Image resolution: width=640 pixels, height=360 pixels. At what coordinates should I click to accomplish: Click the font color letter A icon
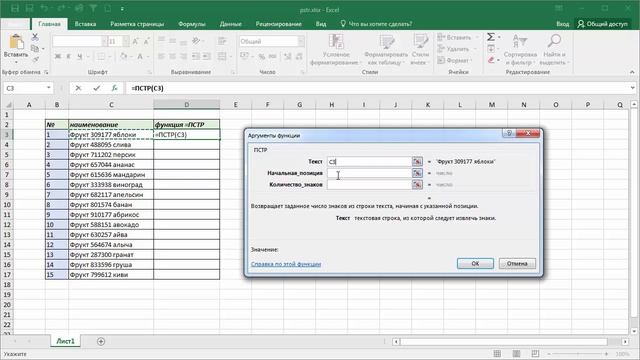140,56
